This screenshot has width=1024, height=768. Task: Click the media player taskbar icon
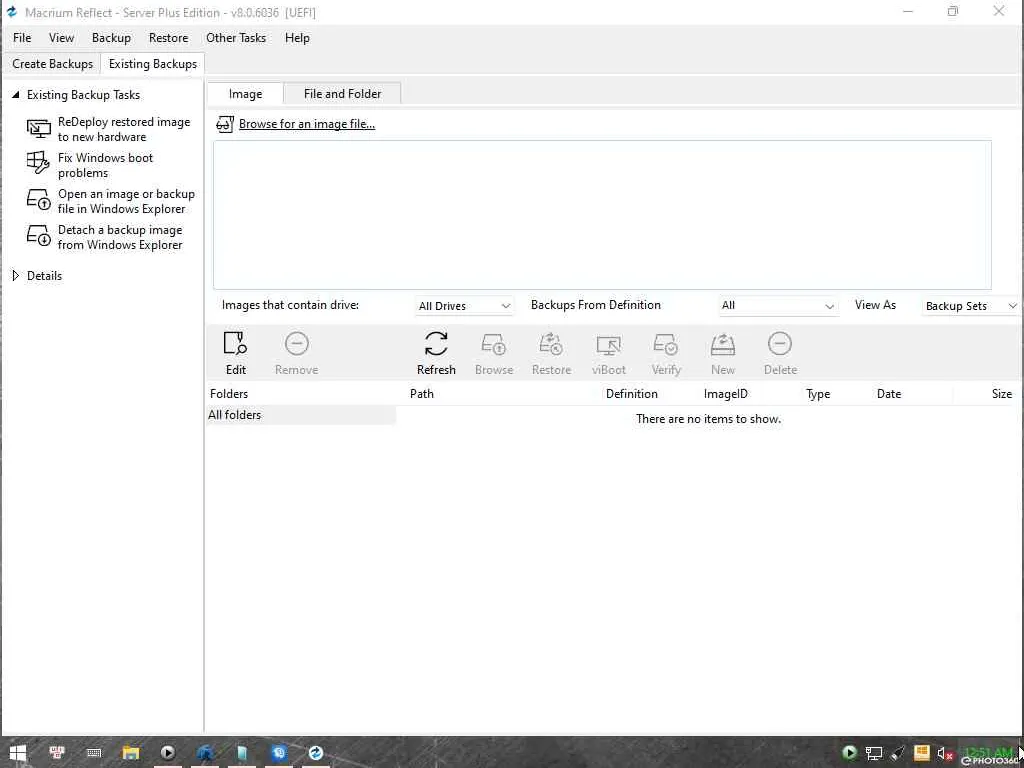click(x=167, y=753)
